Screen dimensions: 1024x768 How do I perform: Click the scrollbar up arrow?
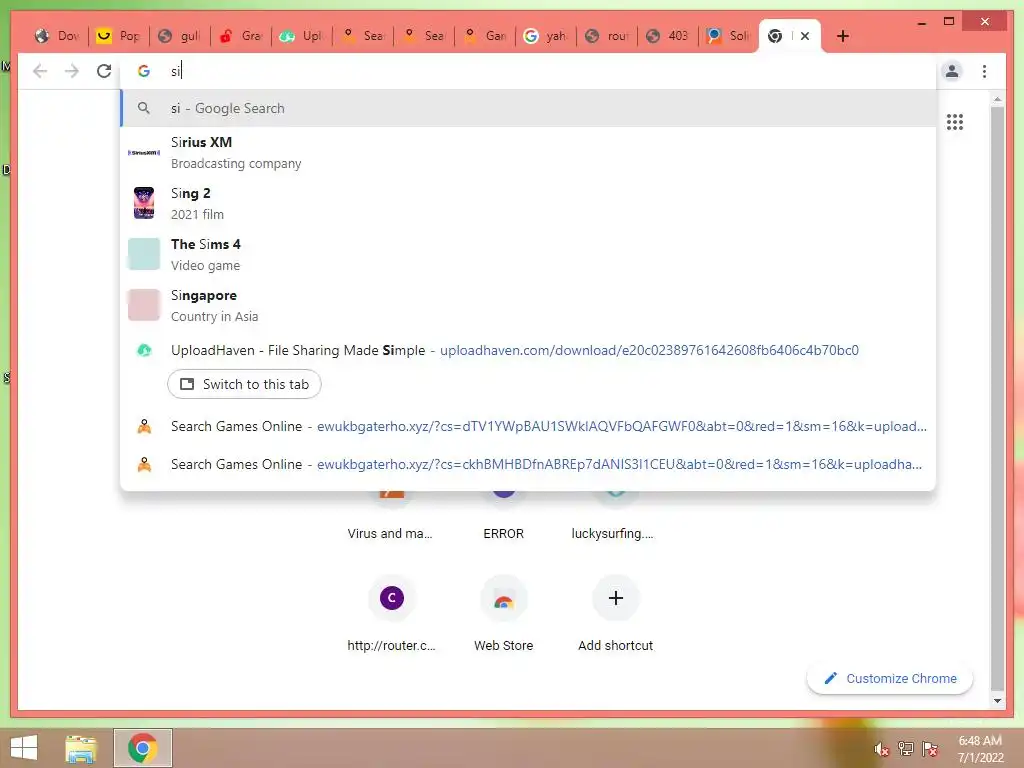tap(997, 99)
